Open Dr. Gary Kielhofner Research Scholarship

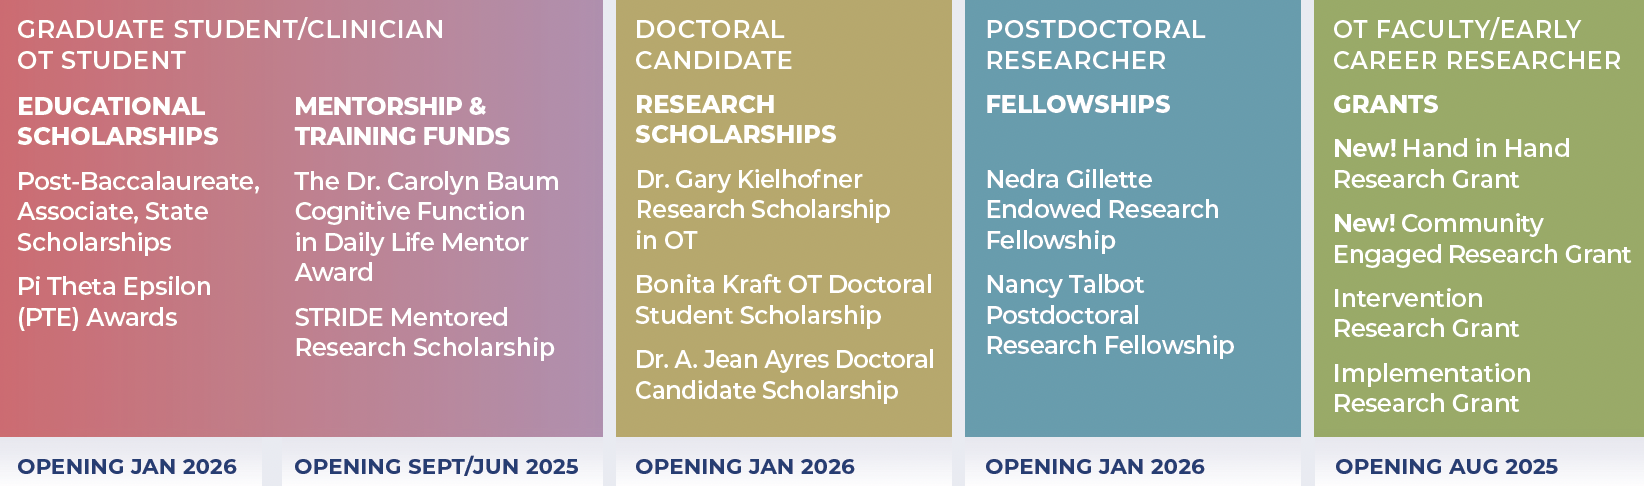point(763,210)
